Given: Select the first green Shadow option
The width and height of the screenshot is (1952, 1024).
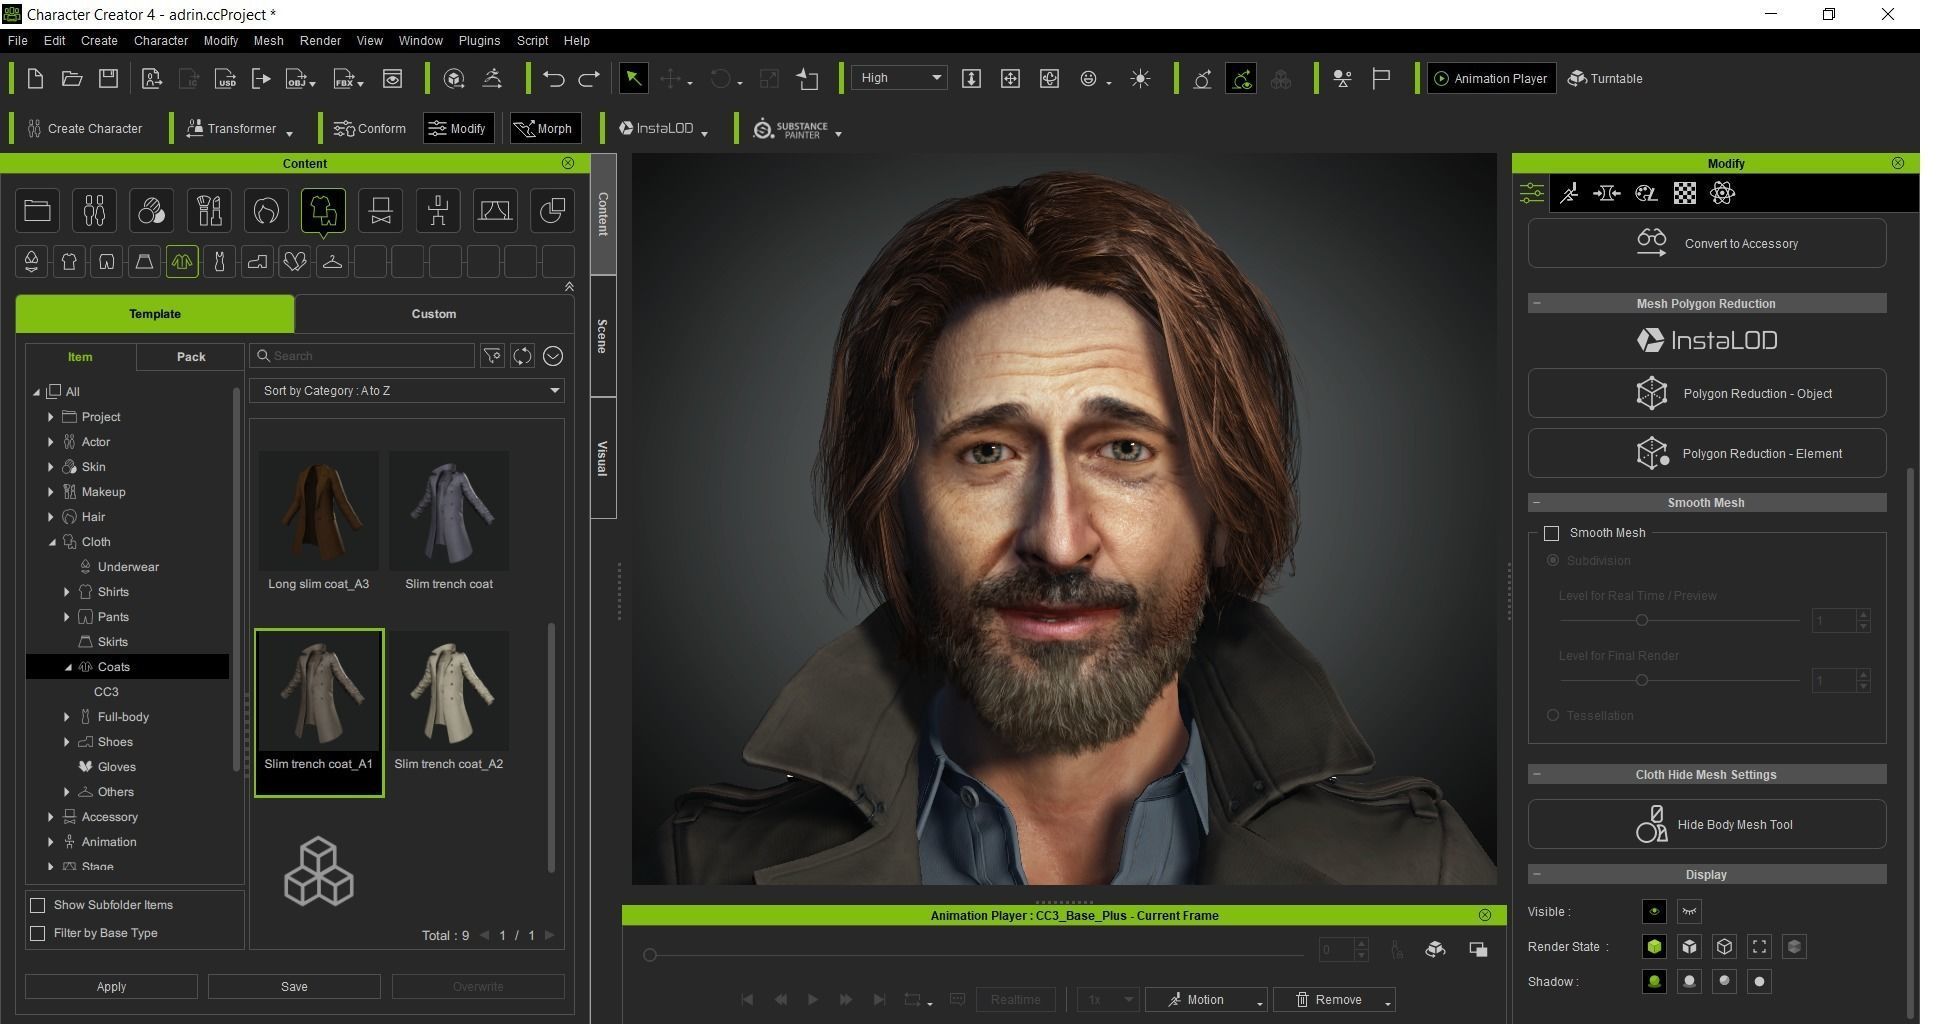Looking at the screenshot, I should (x=1654, y=981).
